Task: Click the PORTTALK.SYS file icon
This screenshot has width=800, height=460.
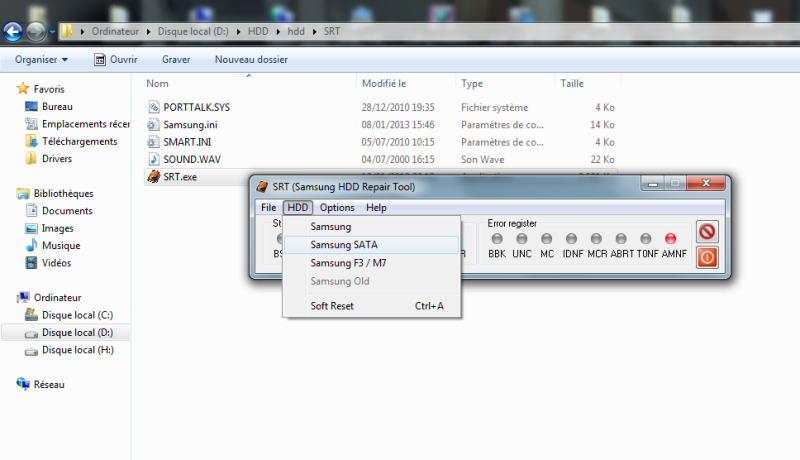Action: point(154,107)
